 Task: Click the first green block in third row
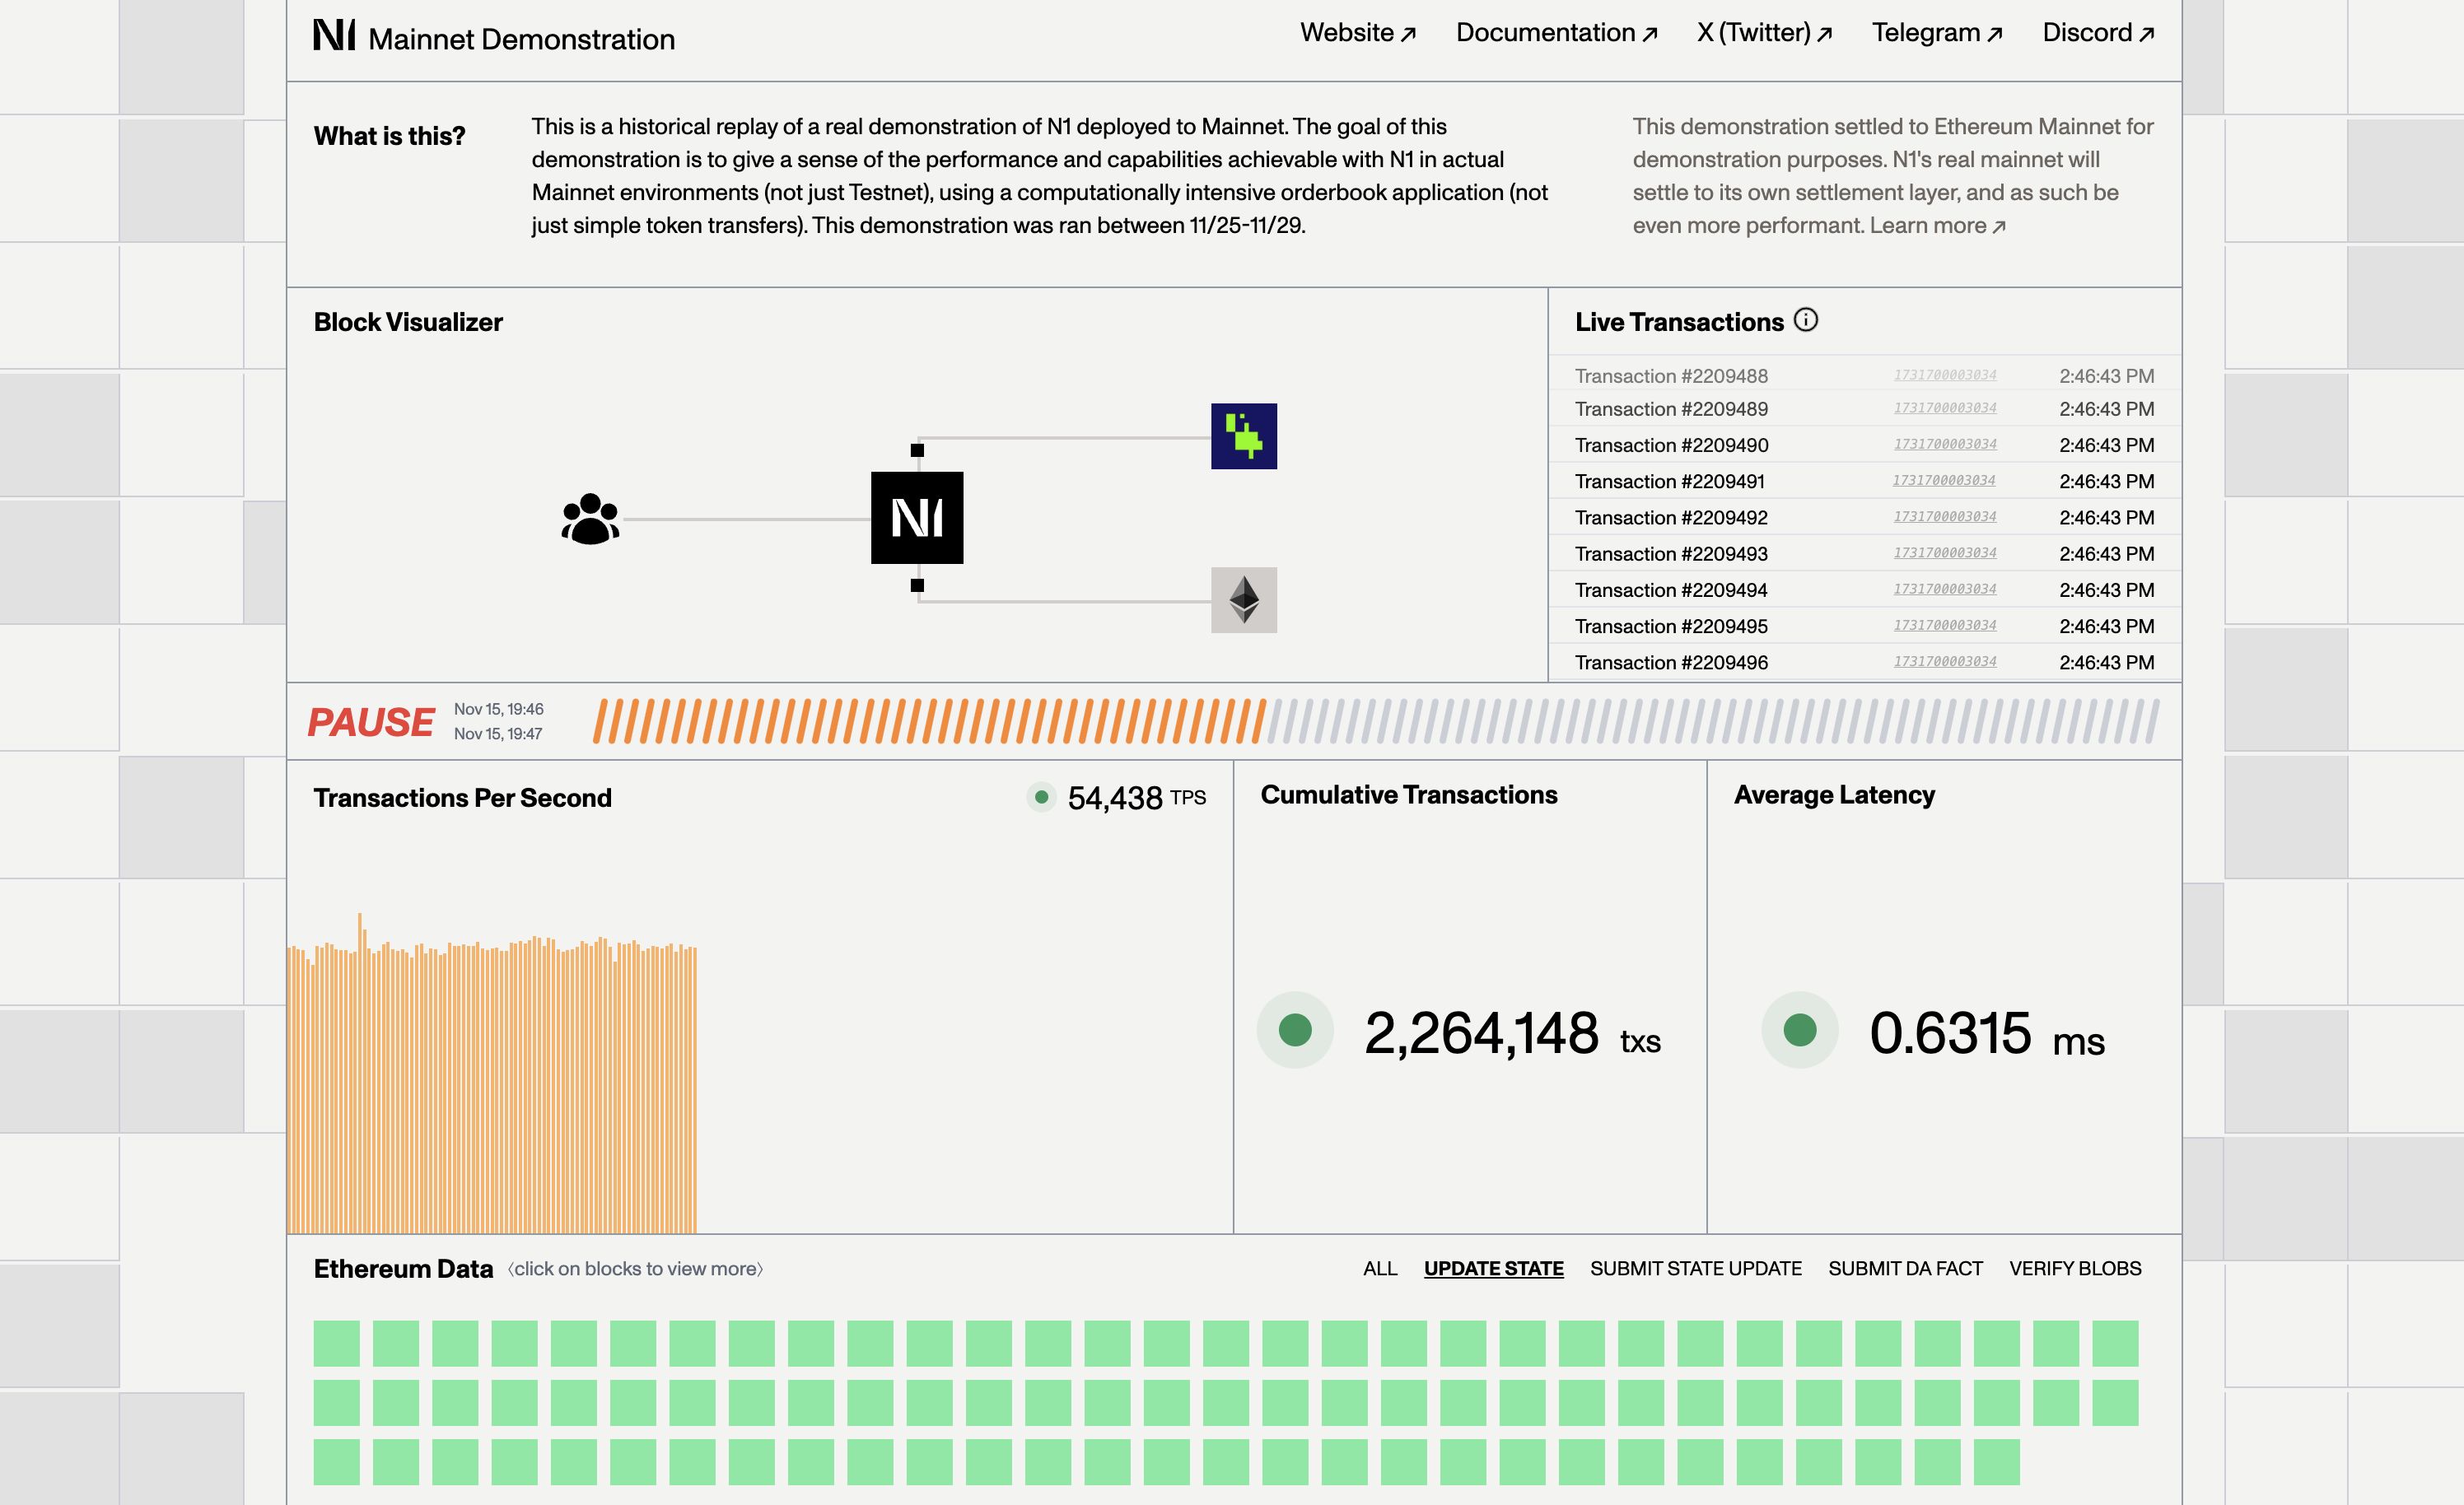[x=336, y=1462]
